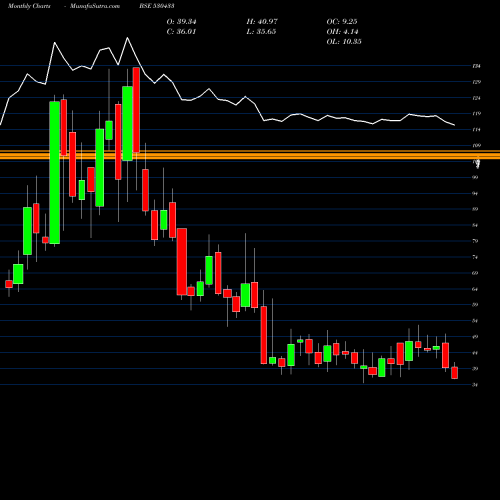Image resolution: width=500 pixels, height=500 pixels.
Task: Select the "OC: 9.25" reading
Action: (342, 22)
